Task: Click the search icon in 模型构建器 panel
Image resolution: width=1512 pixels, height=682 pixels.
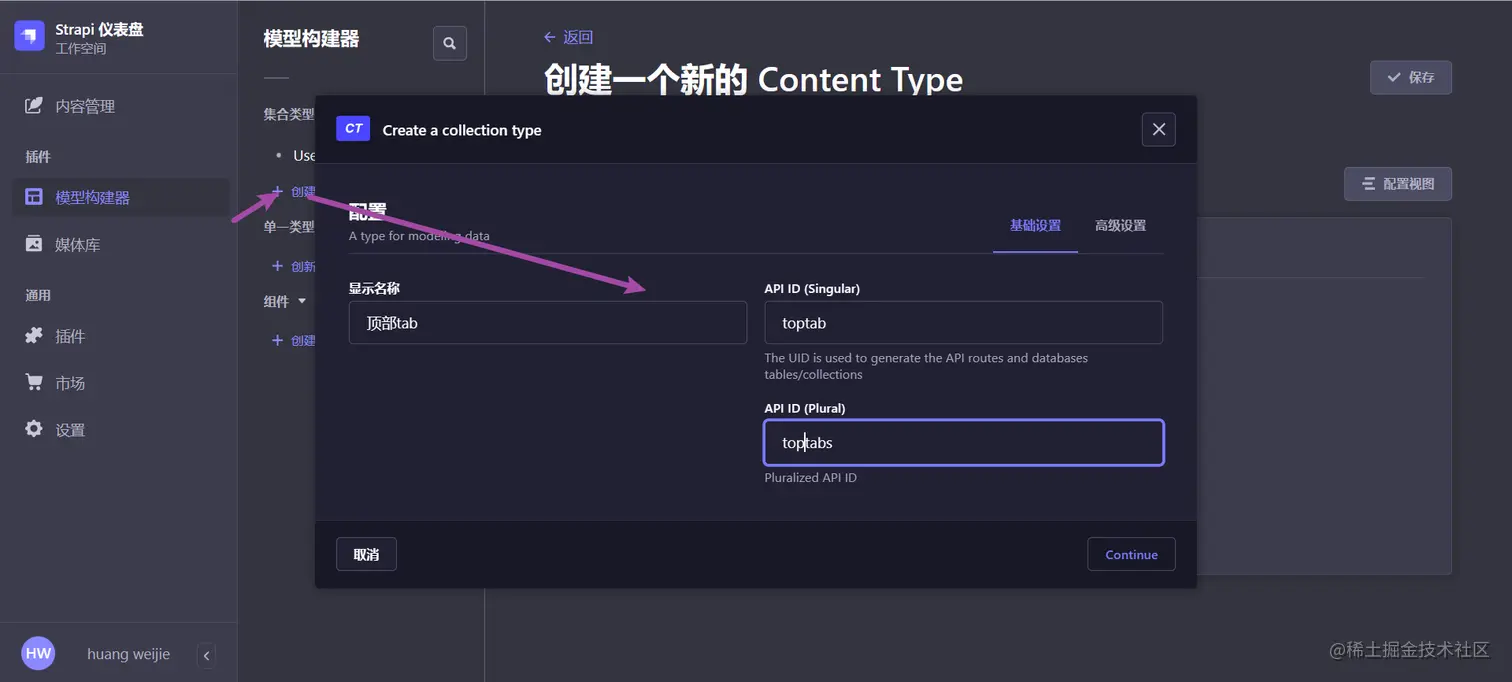Action: coord(449,43)
